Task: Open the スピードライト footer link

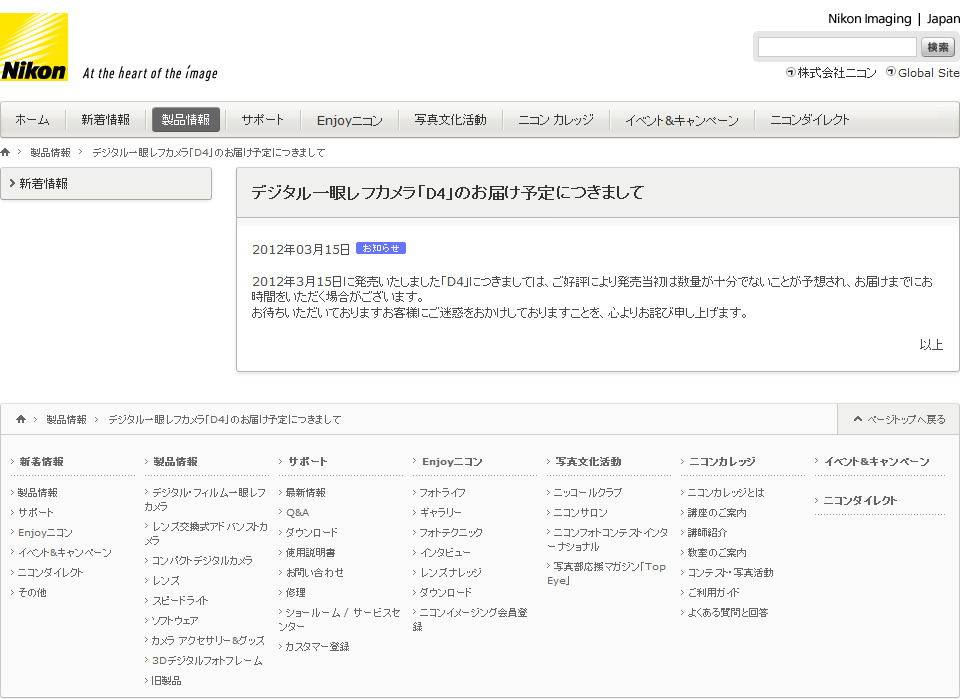Action: click(x=181, y=600)
